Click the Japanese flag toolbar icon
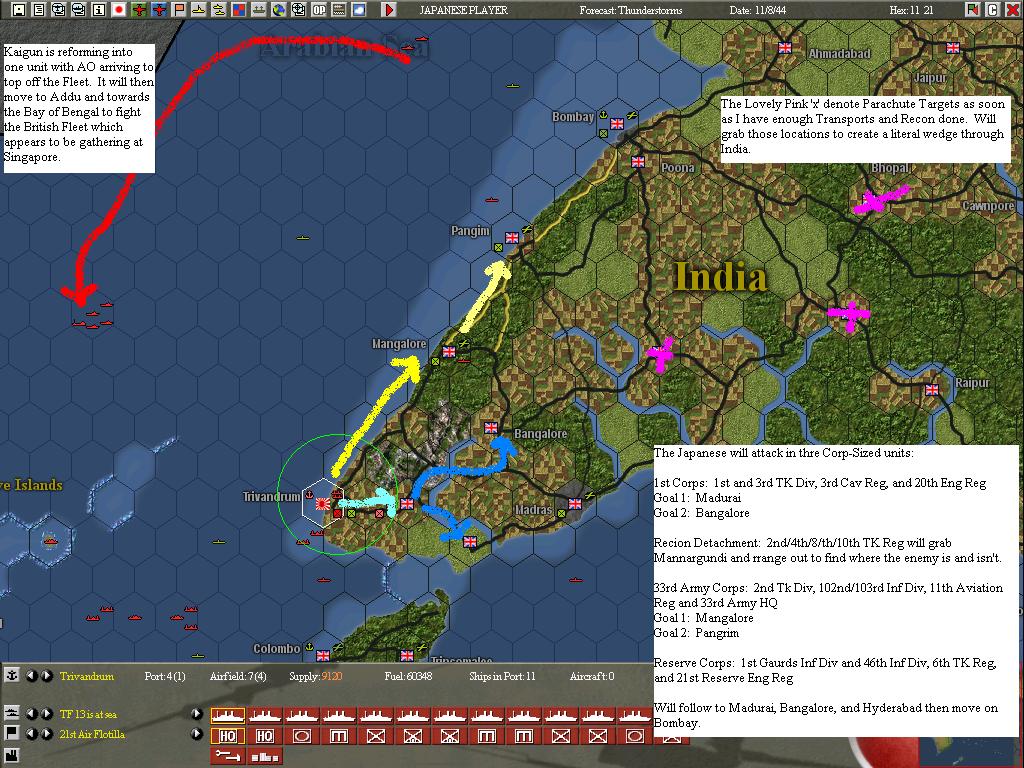This screenshot has width=1024, height=768. pos(119,10)
